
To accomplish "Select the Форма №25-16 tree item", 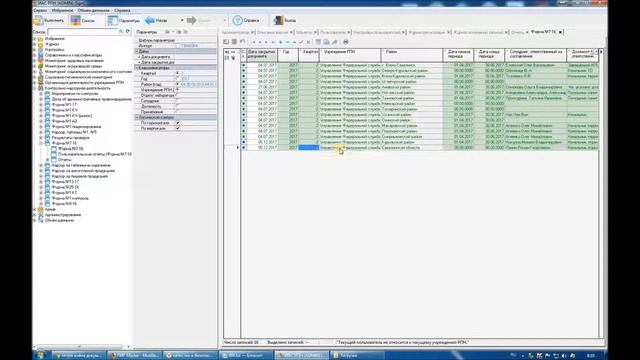I will click(x=65, y=187).
